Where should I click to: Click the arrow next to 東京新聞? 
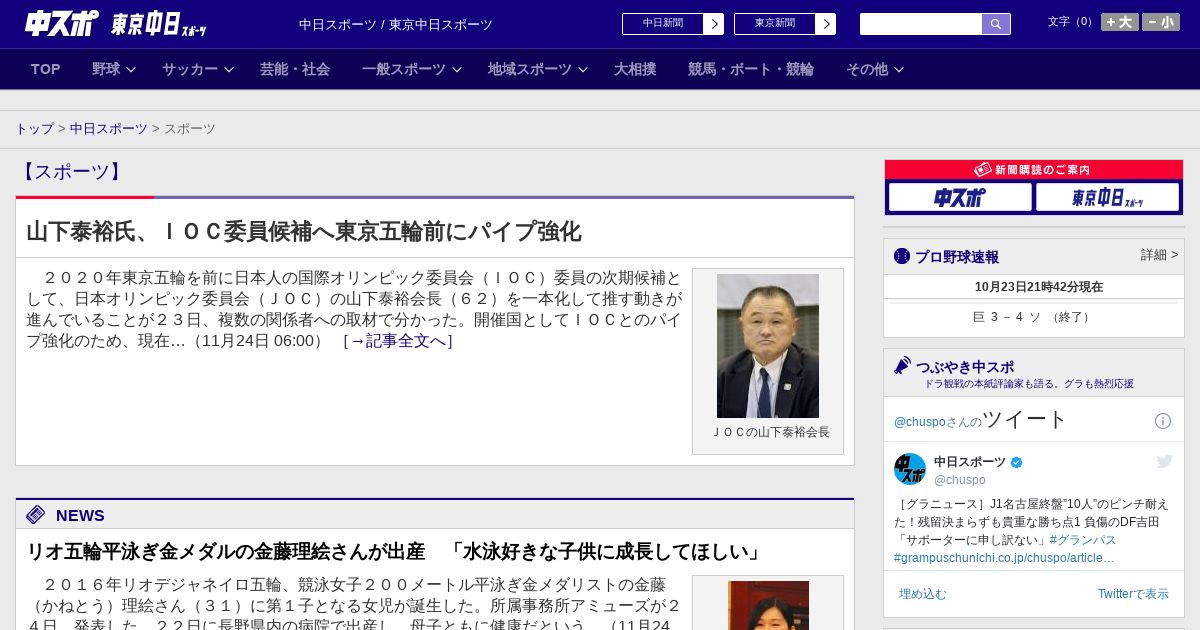coord(826,24)
